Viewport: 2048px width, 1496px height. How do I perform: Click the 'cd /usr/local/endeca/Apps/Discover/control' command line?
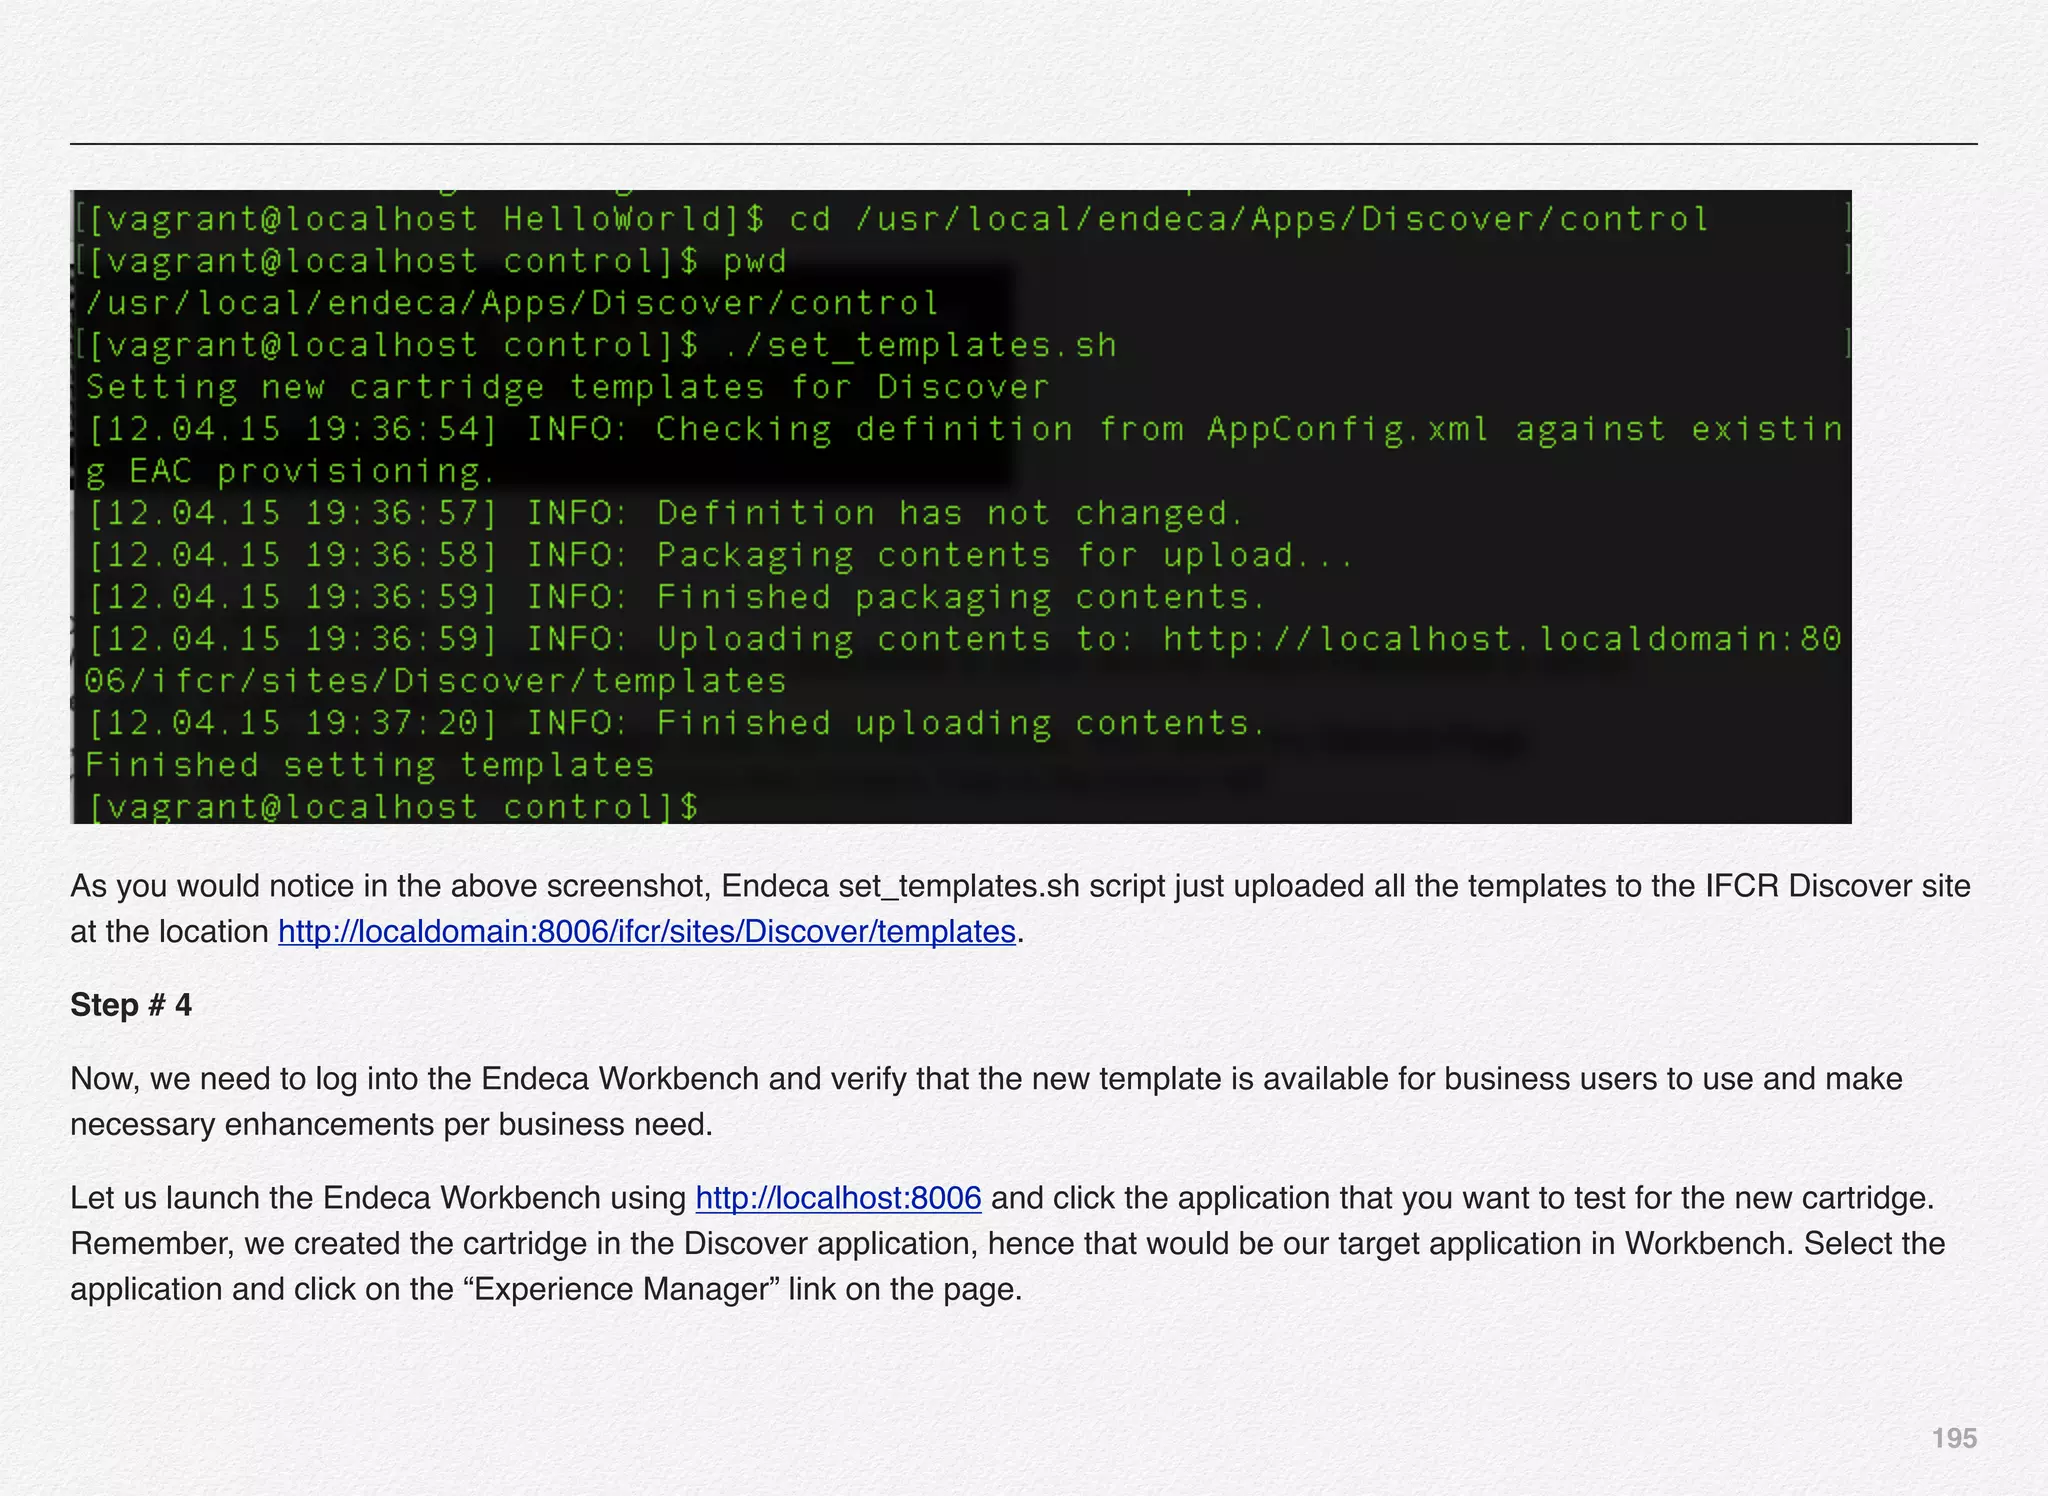tap(892, 219)
